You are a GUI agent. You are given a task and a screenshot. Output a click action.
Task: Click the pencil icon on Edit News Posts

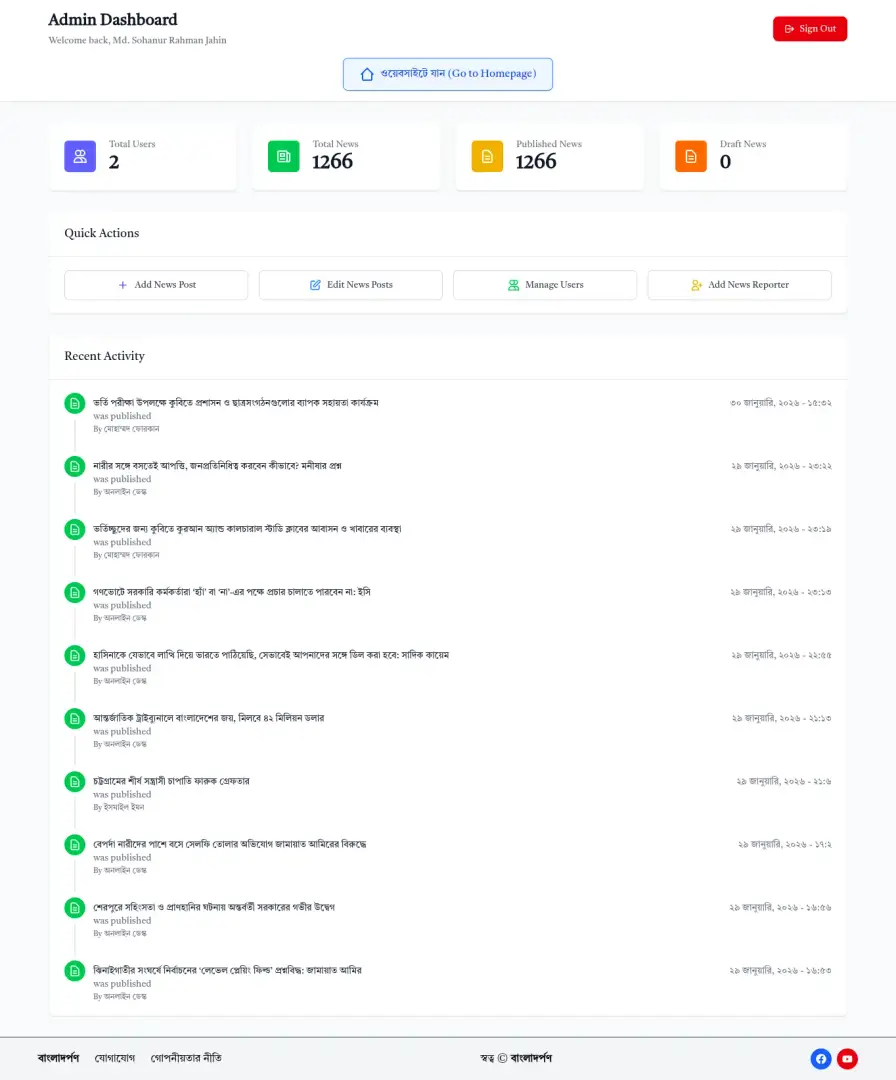tap(314, 285)
